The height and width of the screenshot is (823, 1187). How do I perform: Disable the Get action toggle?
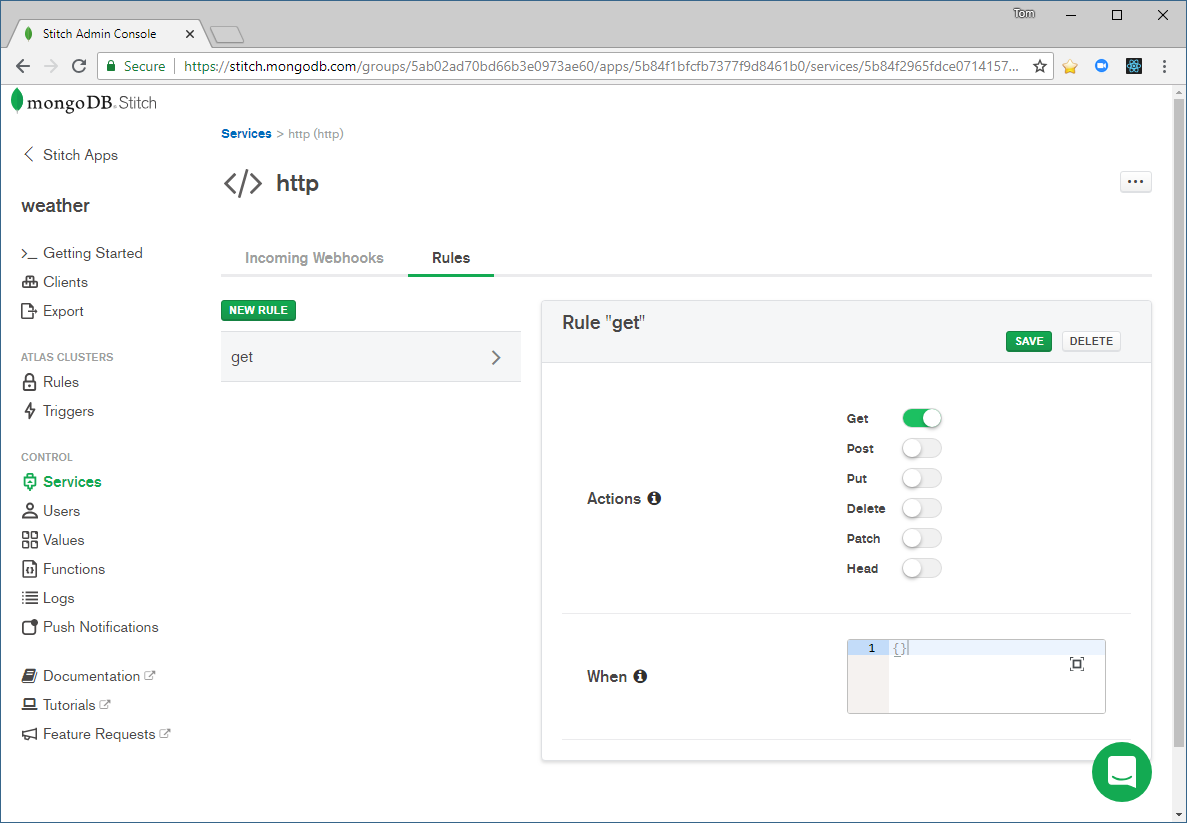[921, 418]
